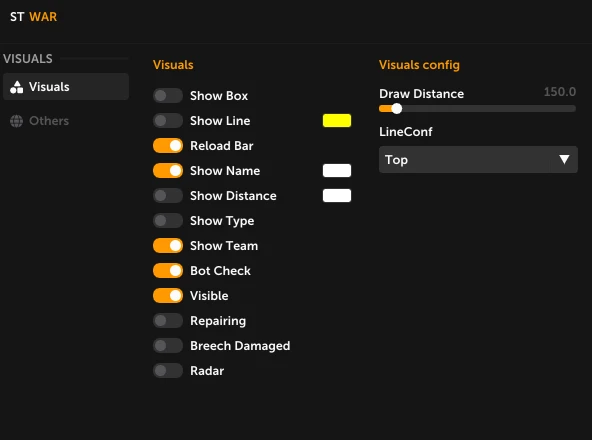Open the LineConf Top dropdown
Screen dimensions: 592x440
(478, 160)
